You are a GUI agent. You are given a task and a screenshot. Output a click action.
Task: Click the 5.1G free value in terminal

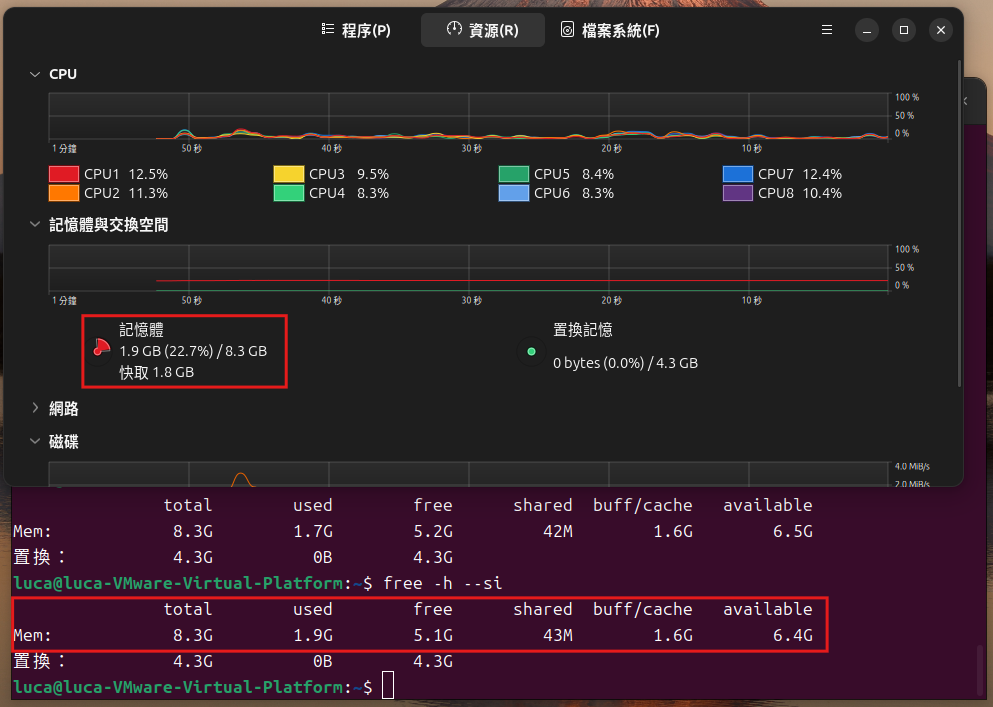[x=433, y=635]
